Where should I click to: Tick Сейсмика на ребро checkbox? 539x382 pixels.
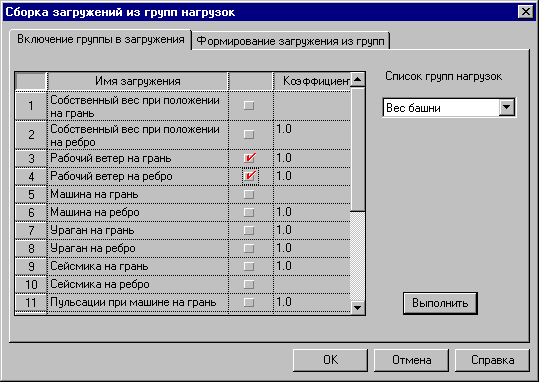[249, 284]
